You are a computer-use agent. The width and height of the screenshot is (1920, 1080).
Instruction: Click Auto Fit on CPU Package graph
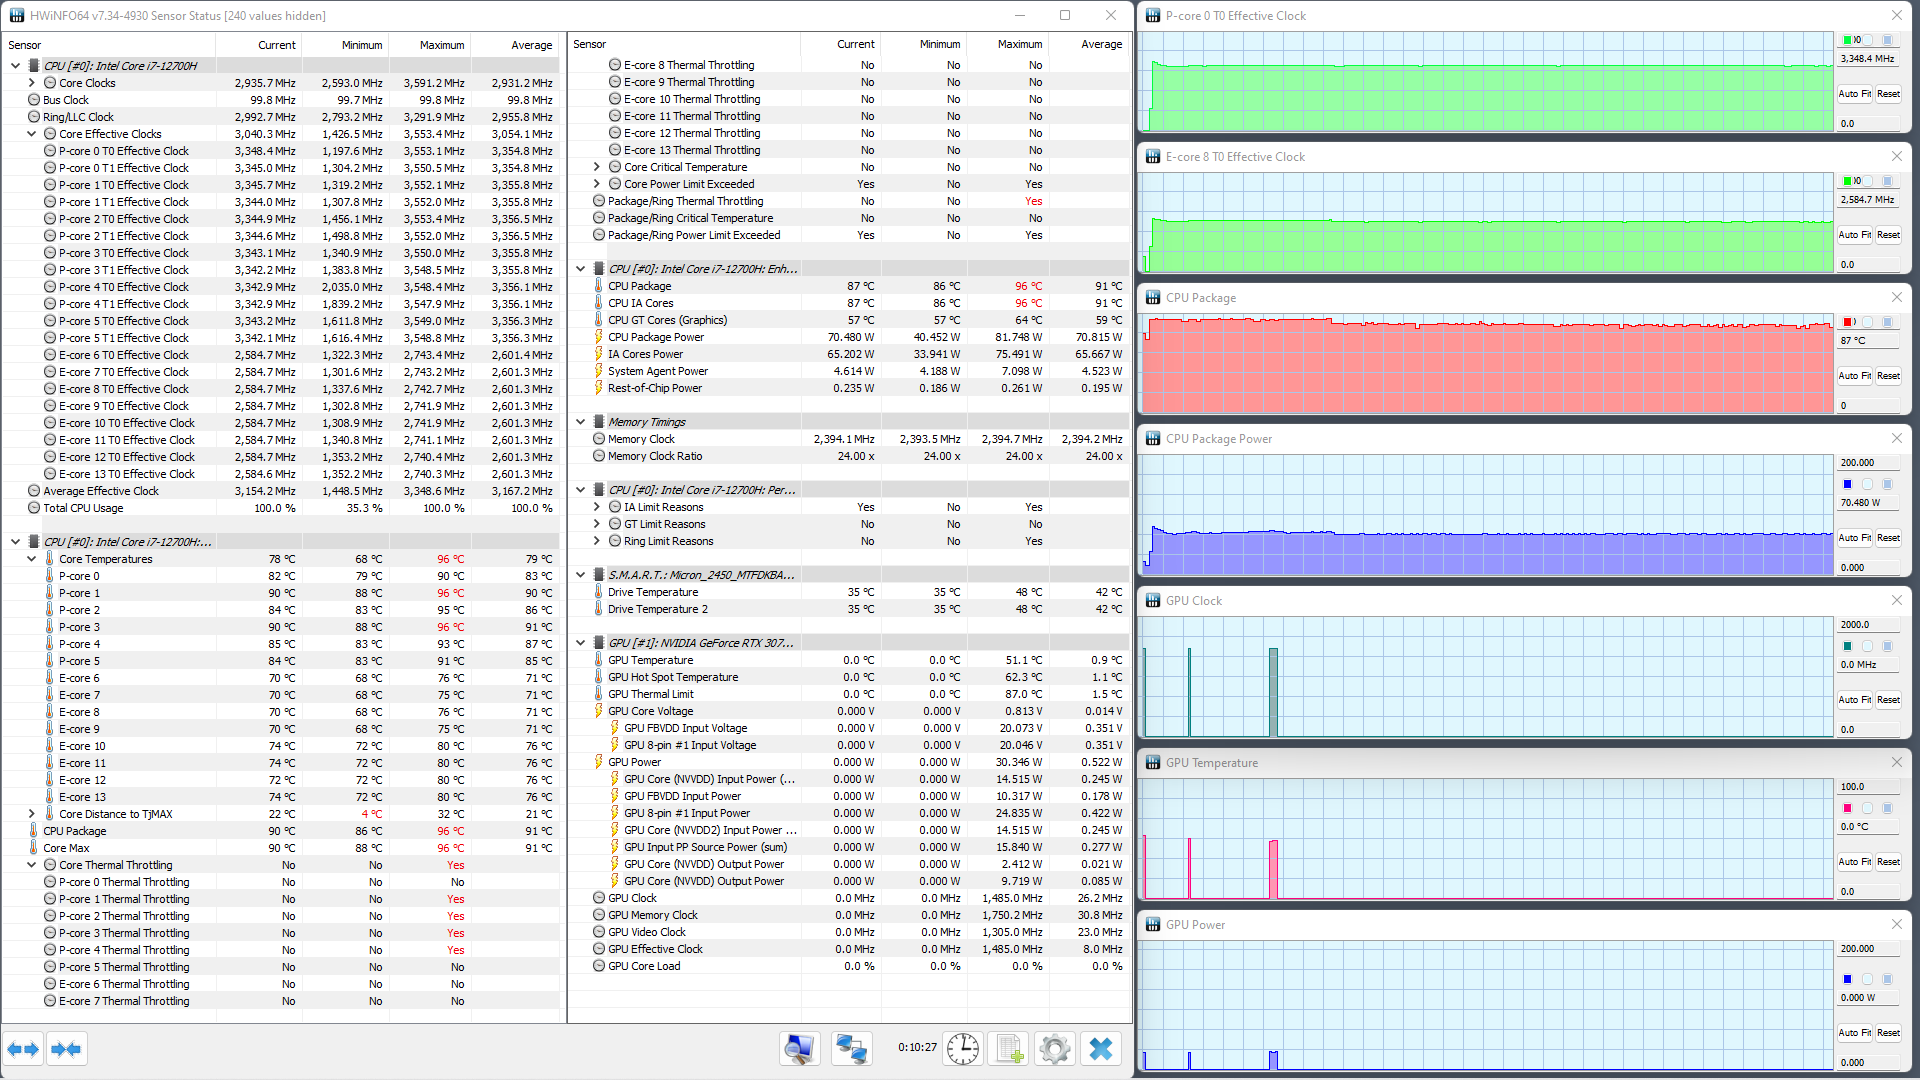(x=1854, y=376)
